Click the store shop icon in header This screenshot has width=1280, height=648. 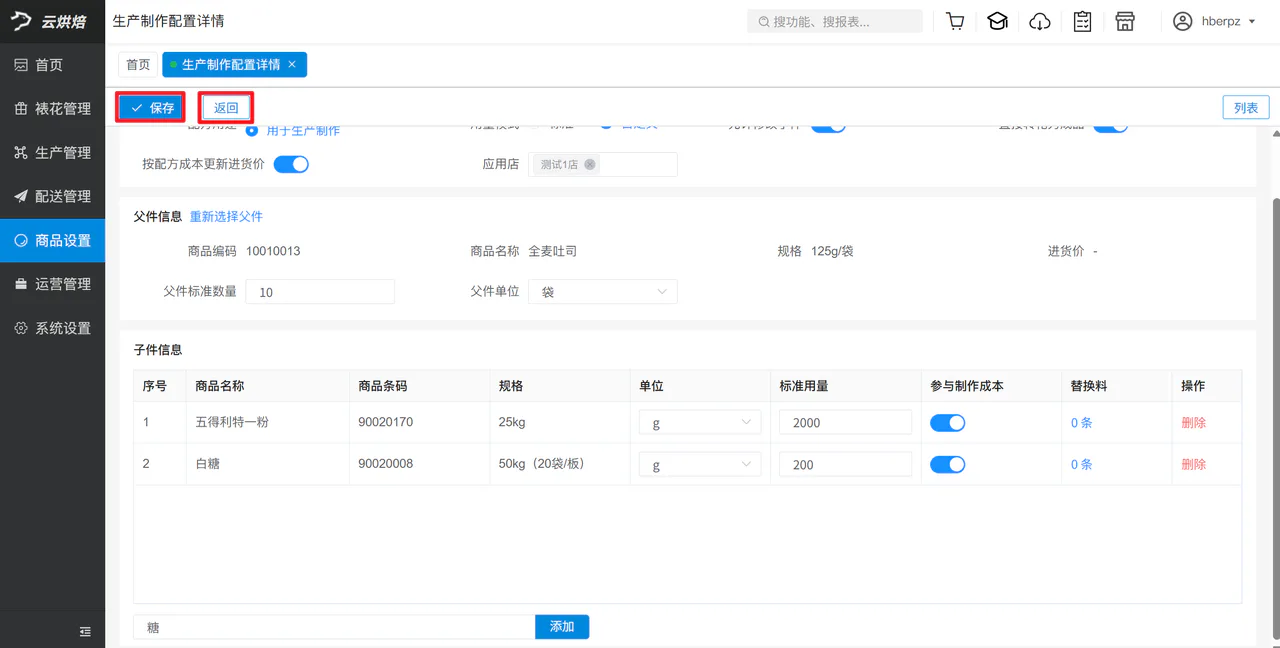[1125, 21]
